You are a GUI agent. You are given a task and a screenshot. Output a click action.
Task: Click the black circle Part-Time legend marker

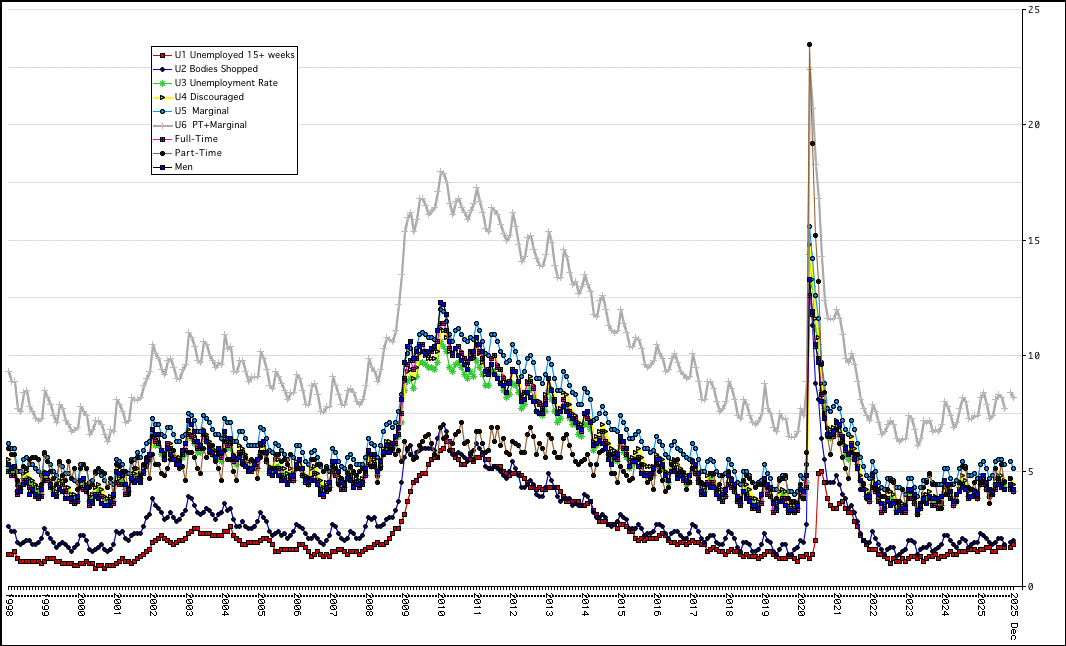click(161, 153)
